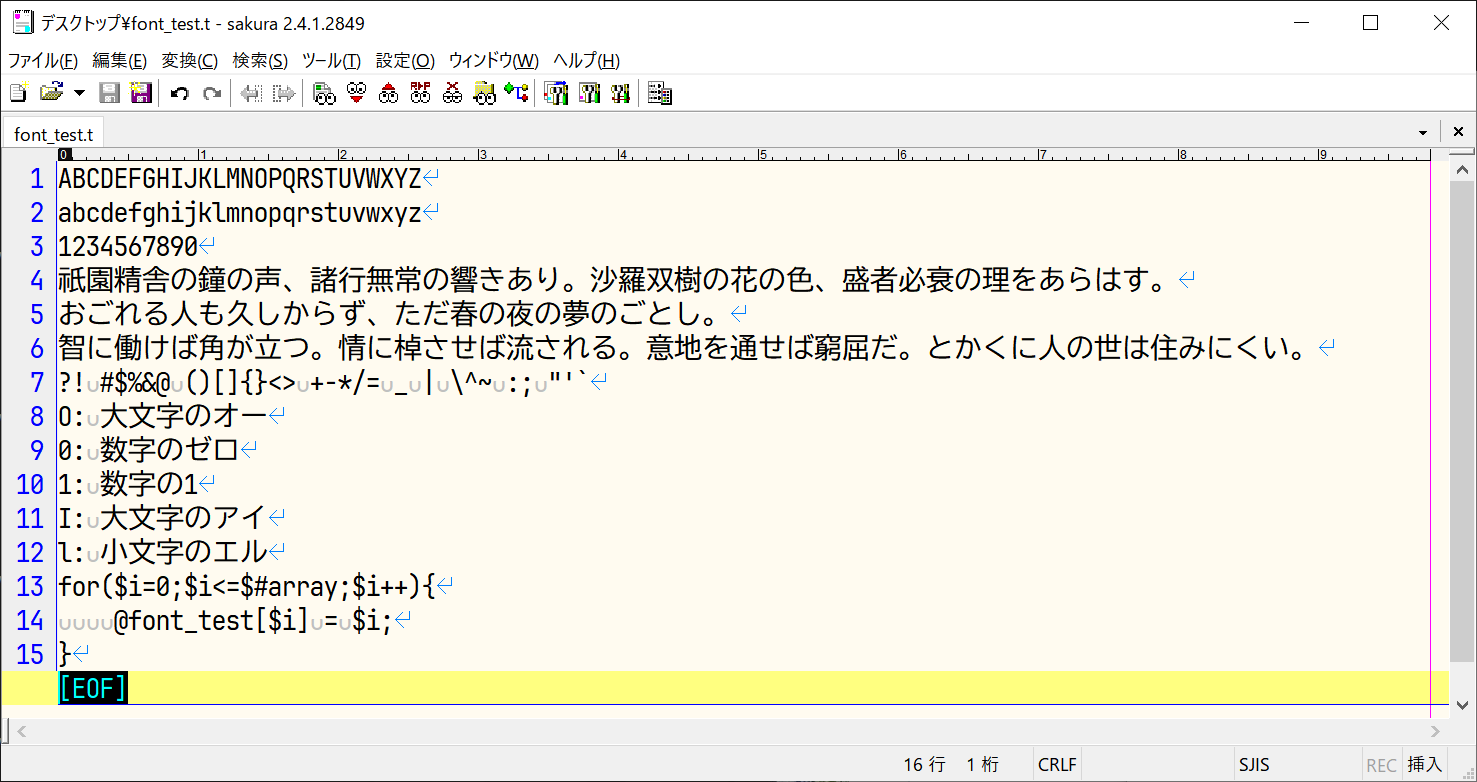This screenshot has width=1477, height=782.
Task: Open the Replace dialog icon
Action: (420, 94)
